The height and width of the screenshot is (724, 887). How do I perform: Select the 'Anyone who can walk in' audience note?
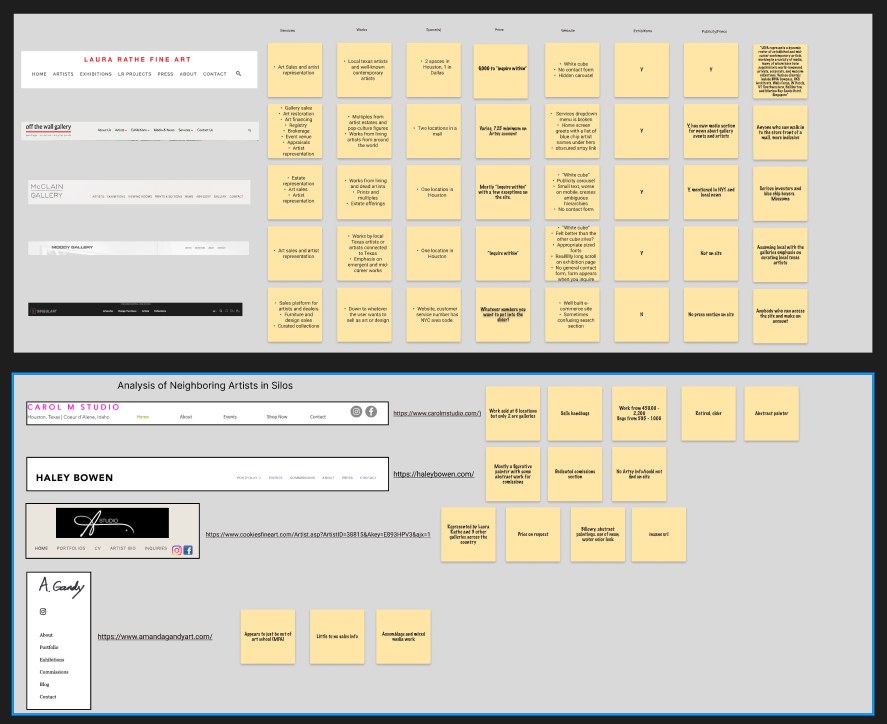(x=780, y=132)
